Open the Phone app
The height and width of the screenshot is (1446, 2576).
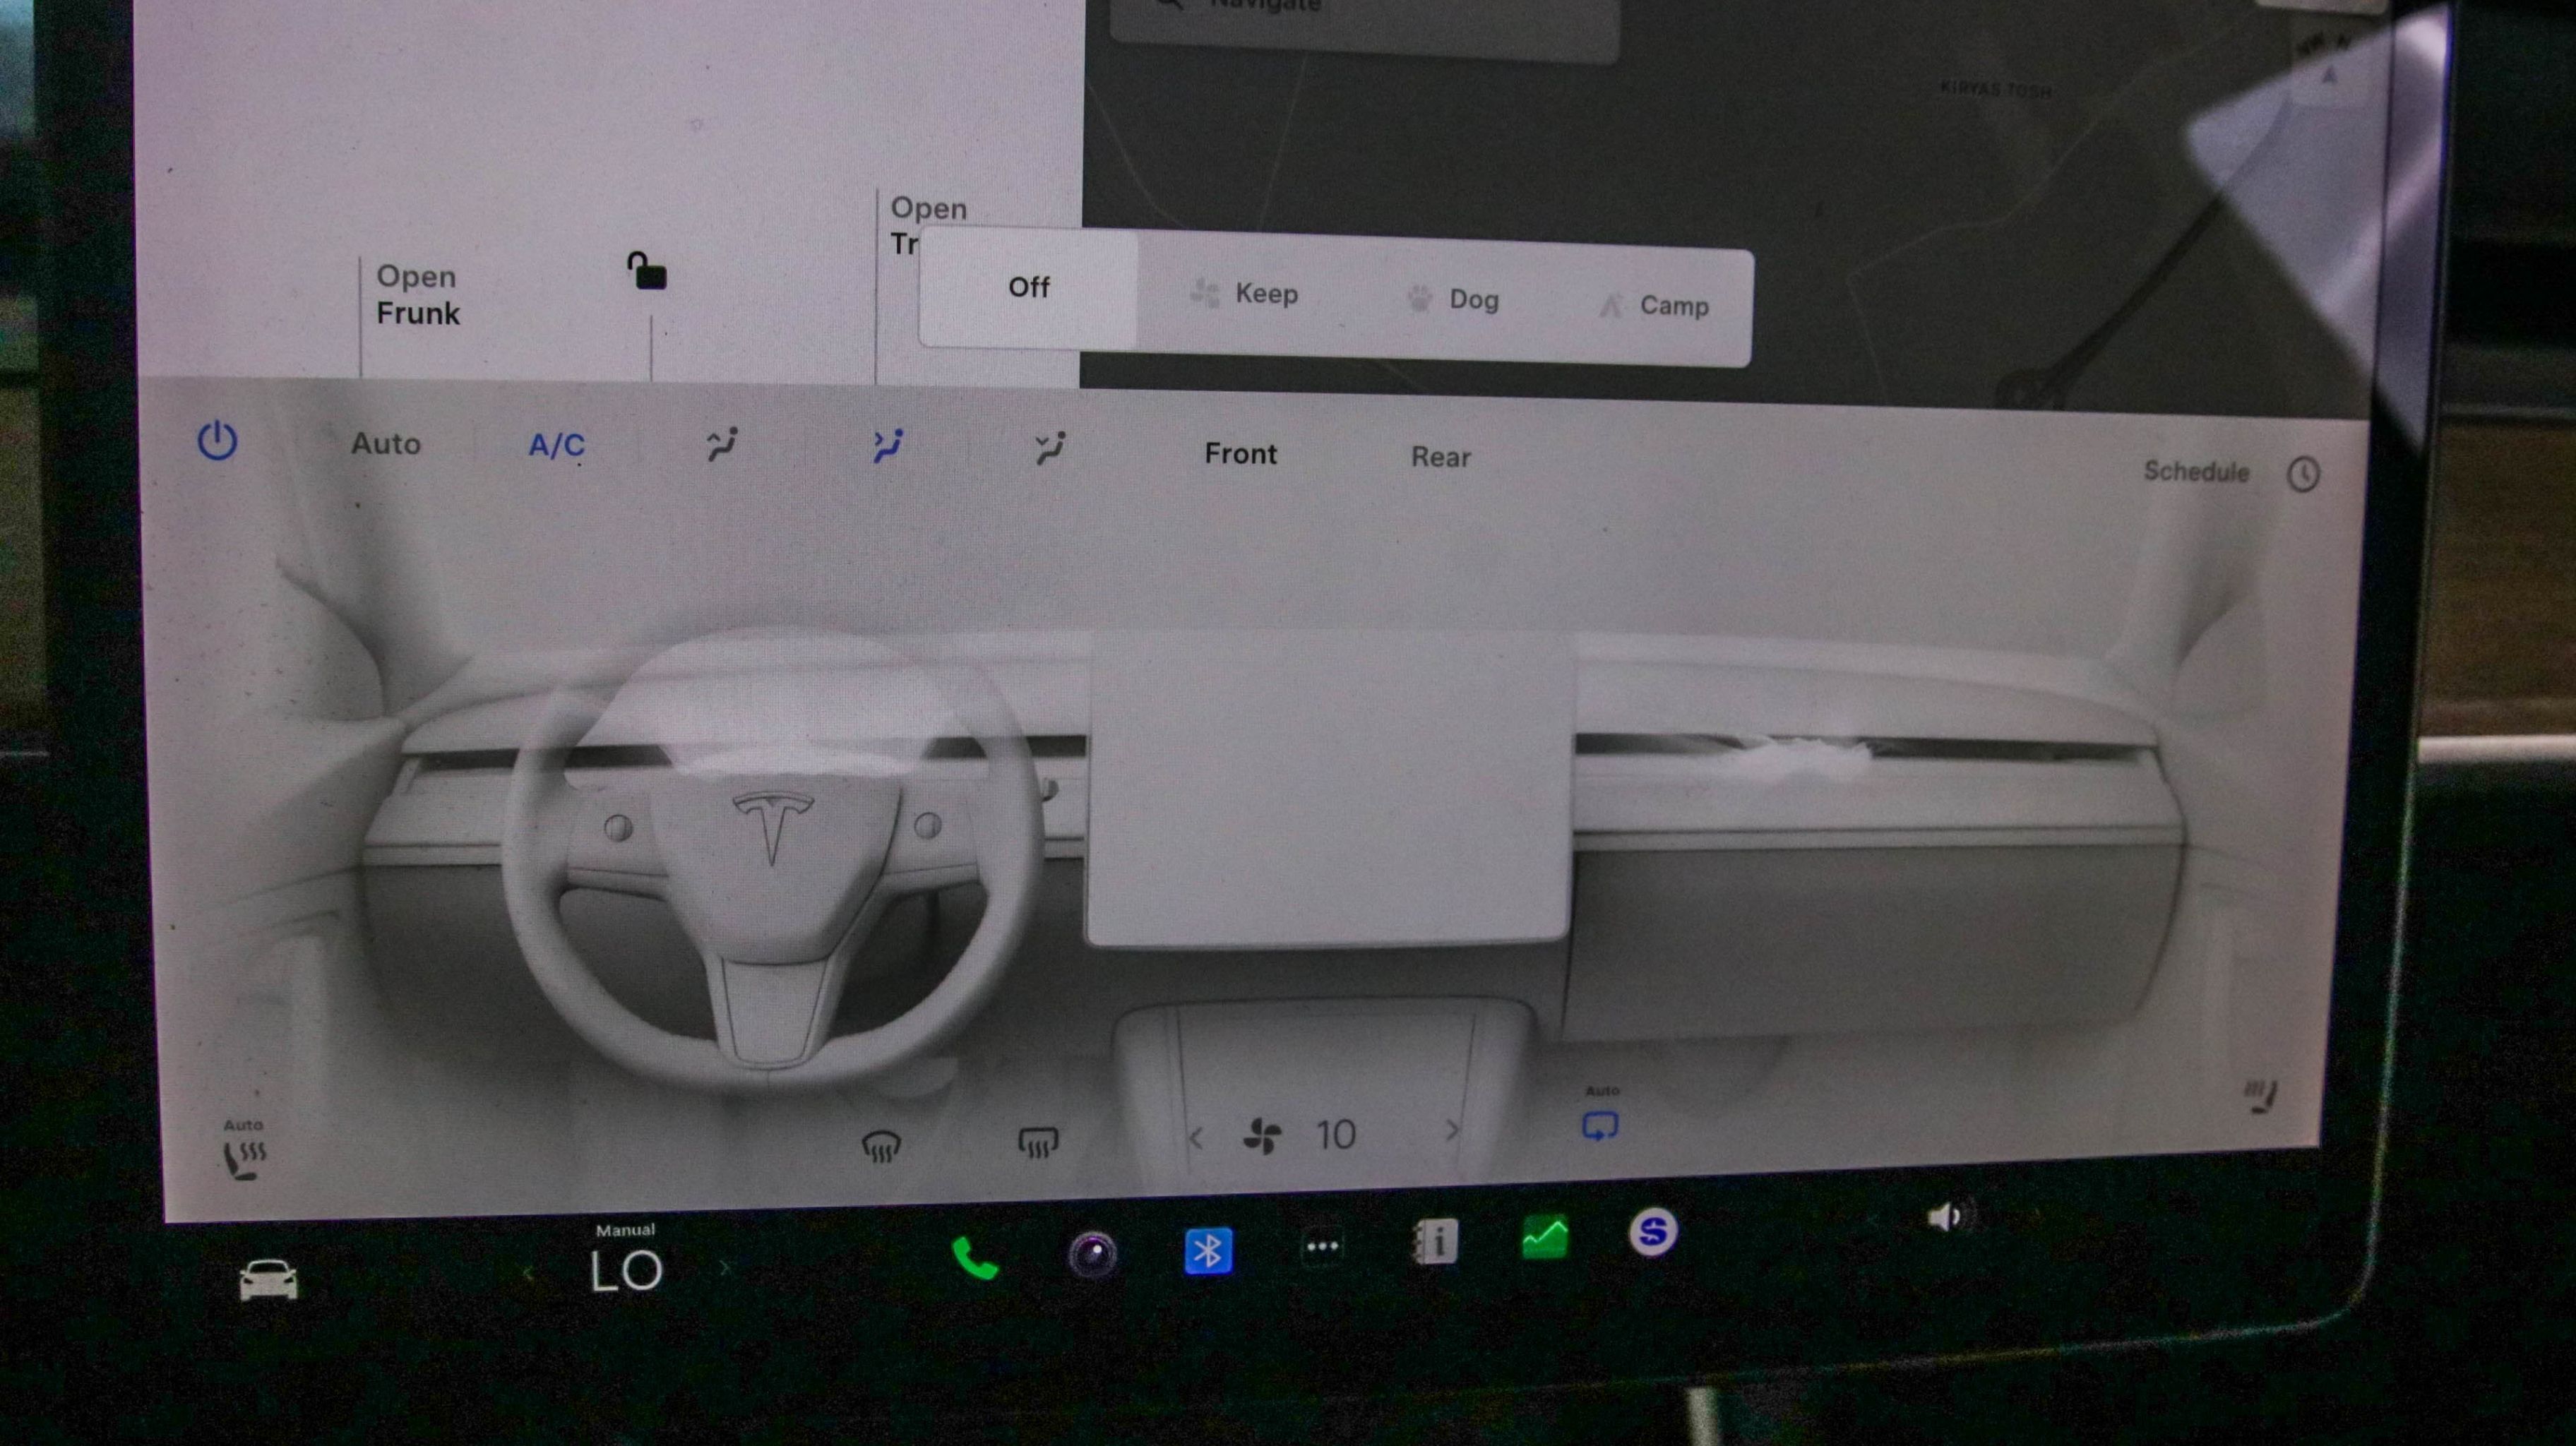(974, 1257)
